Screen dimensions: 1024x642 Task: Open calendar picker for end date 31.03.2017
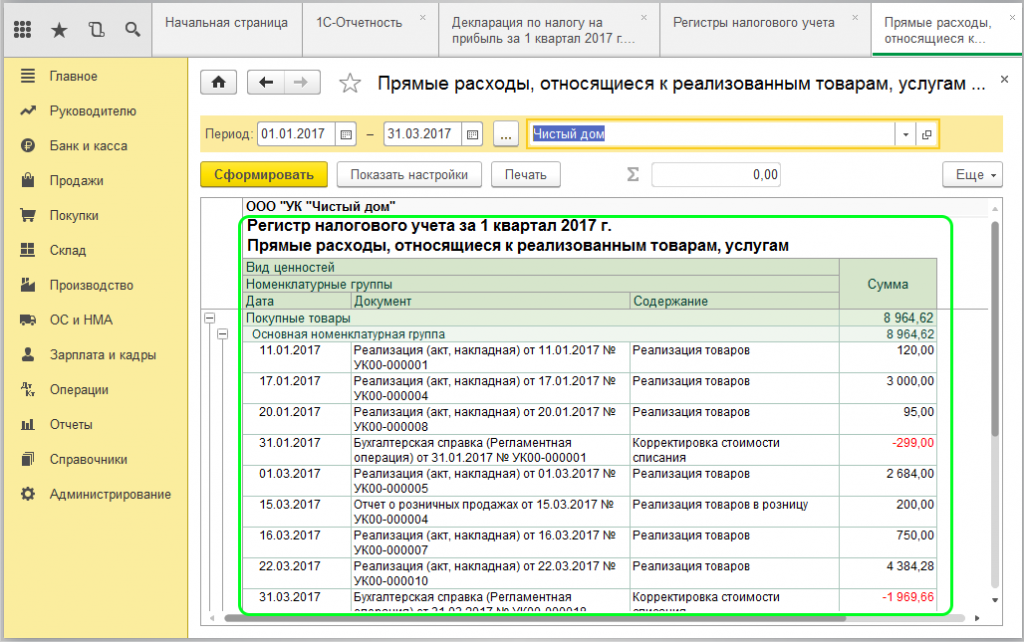[473, 134]
